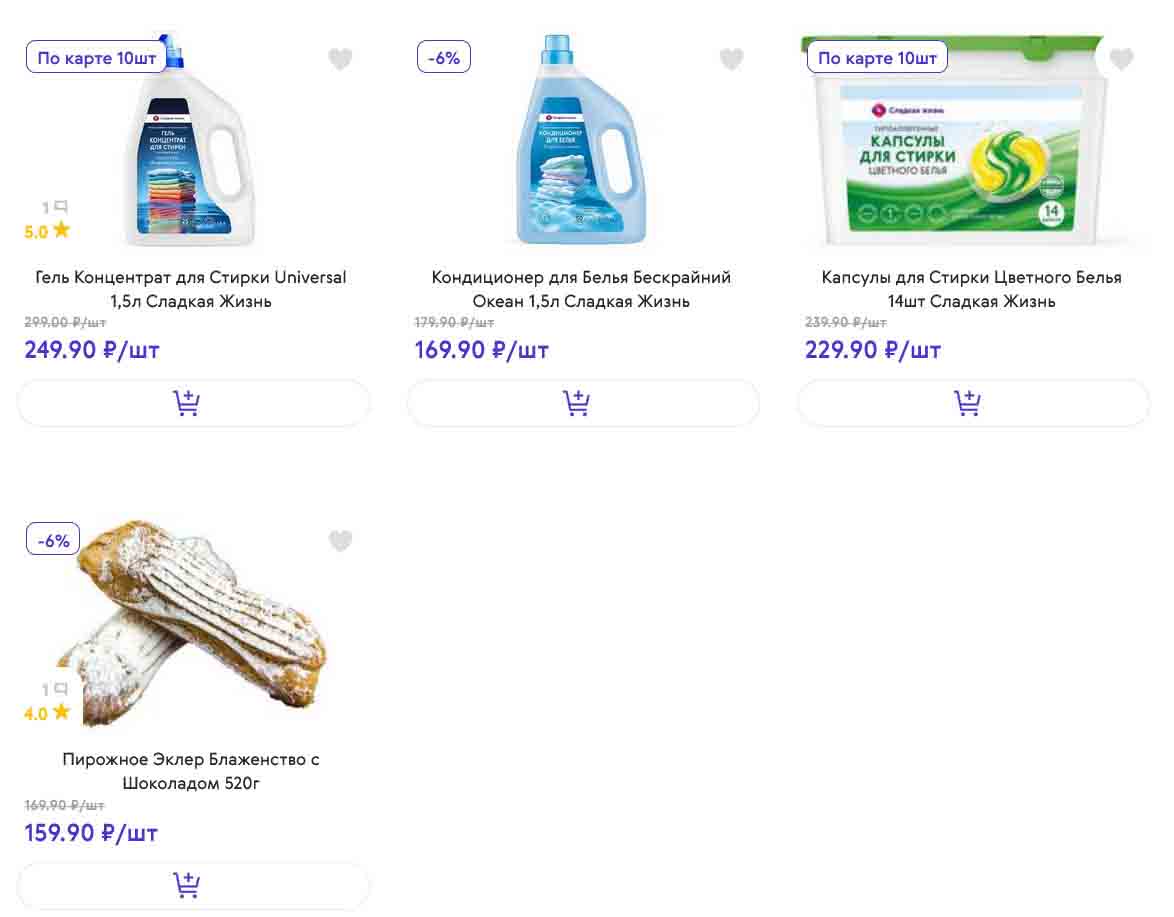Toggle heart on Эклер Блаженство pastry
The width and height of the screenshot is (1174, 917).
(x=340, y=541)
